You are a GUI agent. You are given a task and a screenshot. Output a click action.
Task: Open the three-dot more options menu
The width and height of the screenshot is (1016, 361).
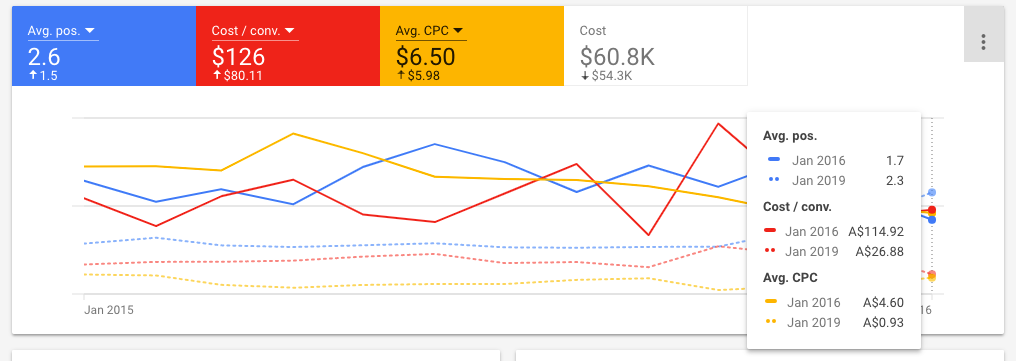point(984,43)
